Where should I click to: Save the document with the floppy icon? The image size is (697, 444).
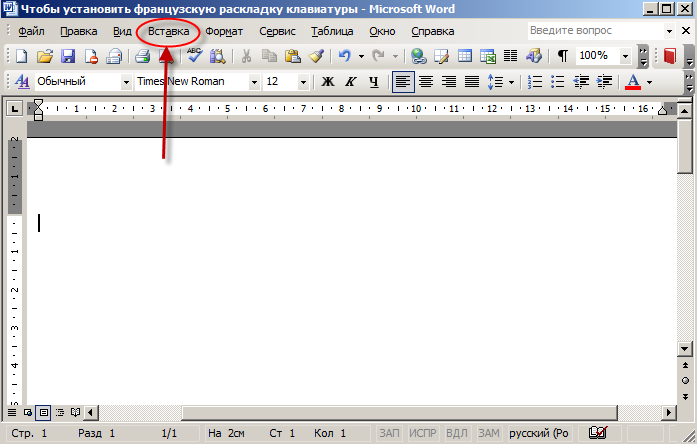pyautogui.click(x=68, y=56)
